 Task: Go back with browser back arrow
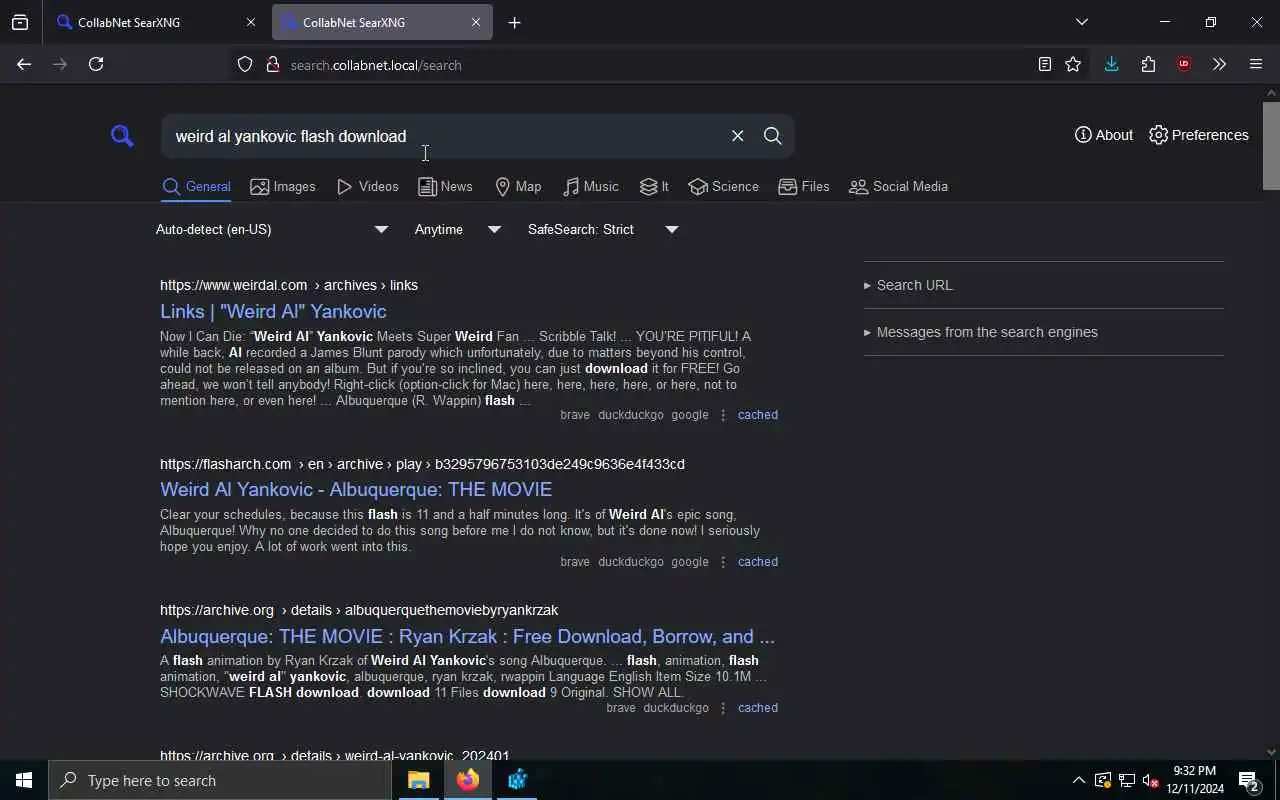point(24,64)
